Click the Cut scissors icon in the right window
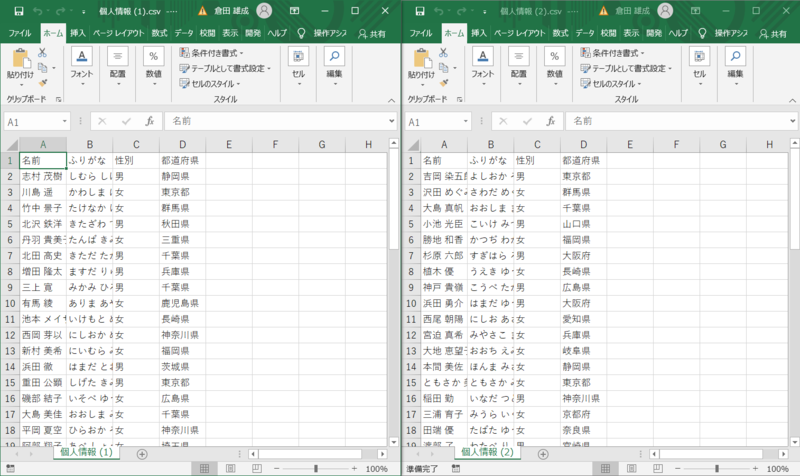The height and width of the screenshot is (476, 800). [443, 53]
